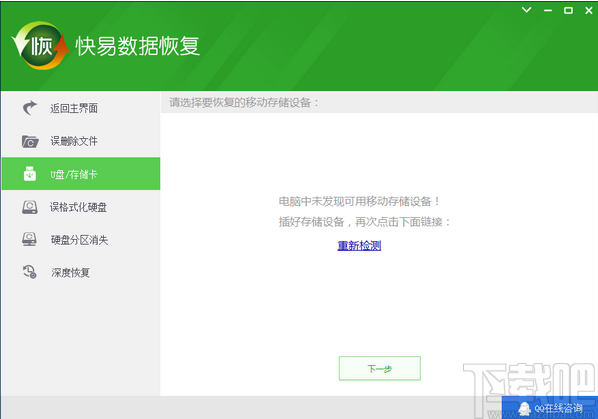This screenshot has height=419, width=598.
Task: Close the recovery application window
Action: pos(588,10)
